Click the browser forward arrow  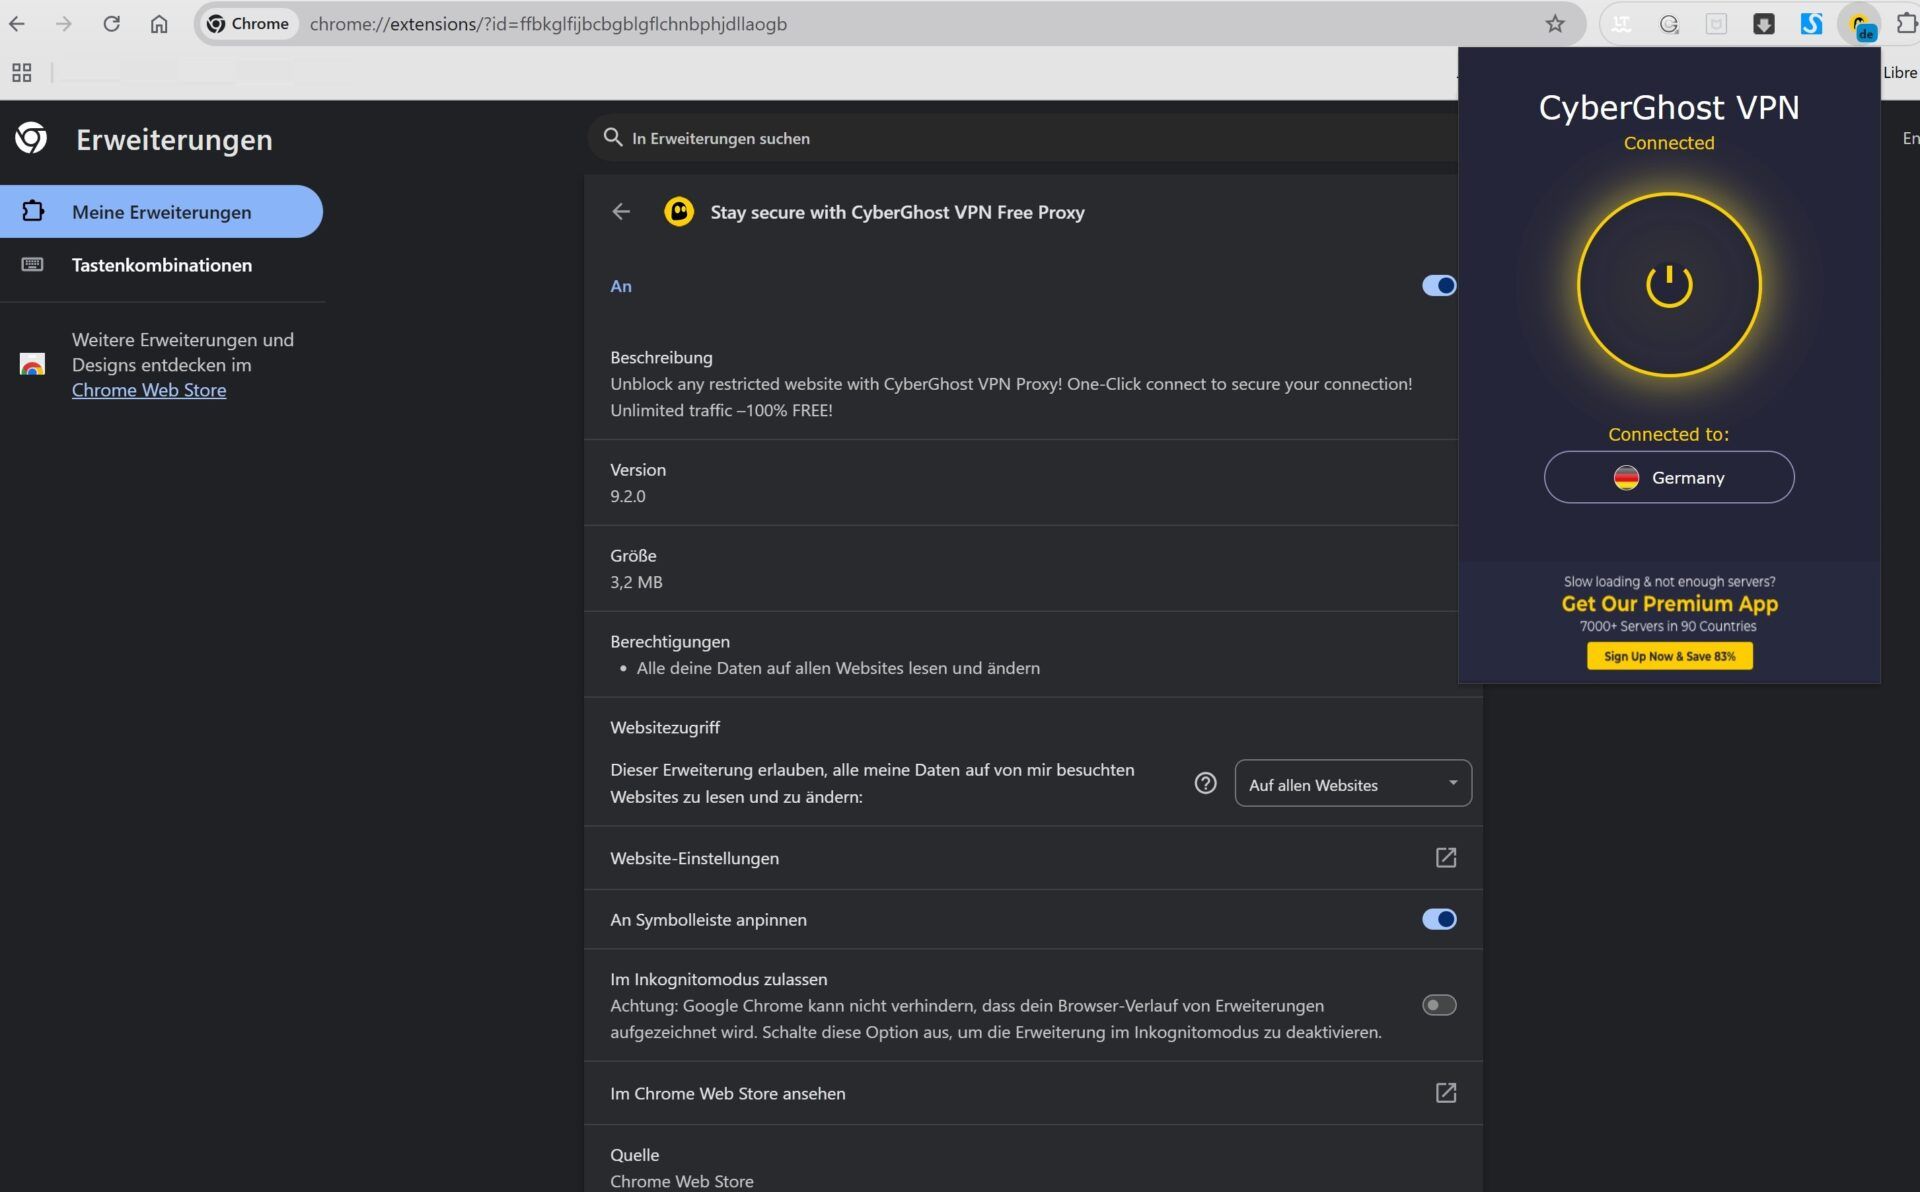63,23
